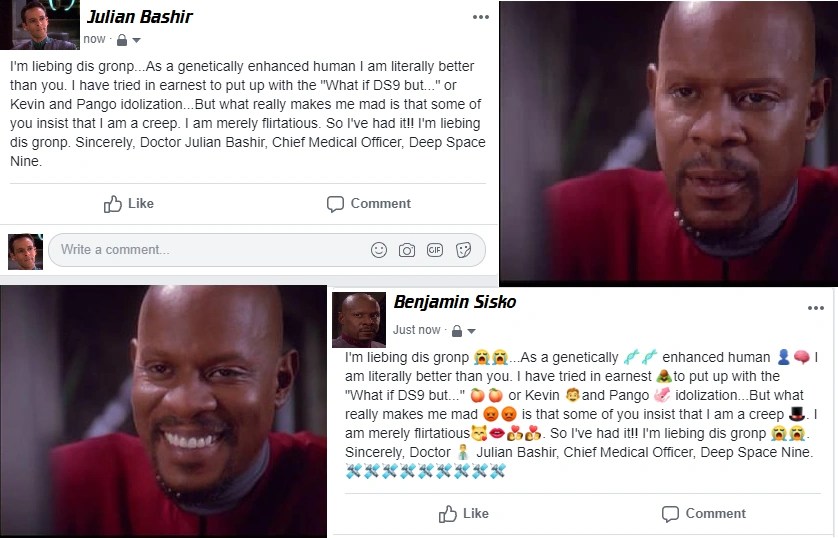The height and width of the screenshot is (538, 838).
Task: Open Benjamin Sisko's profile name link
Action: [455, 302]
